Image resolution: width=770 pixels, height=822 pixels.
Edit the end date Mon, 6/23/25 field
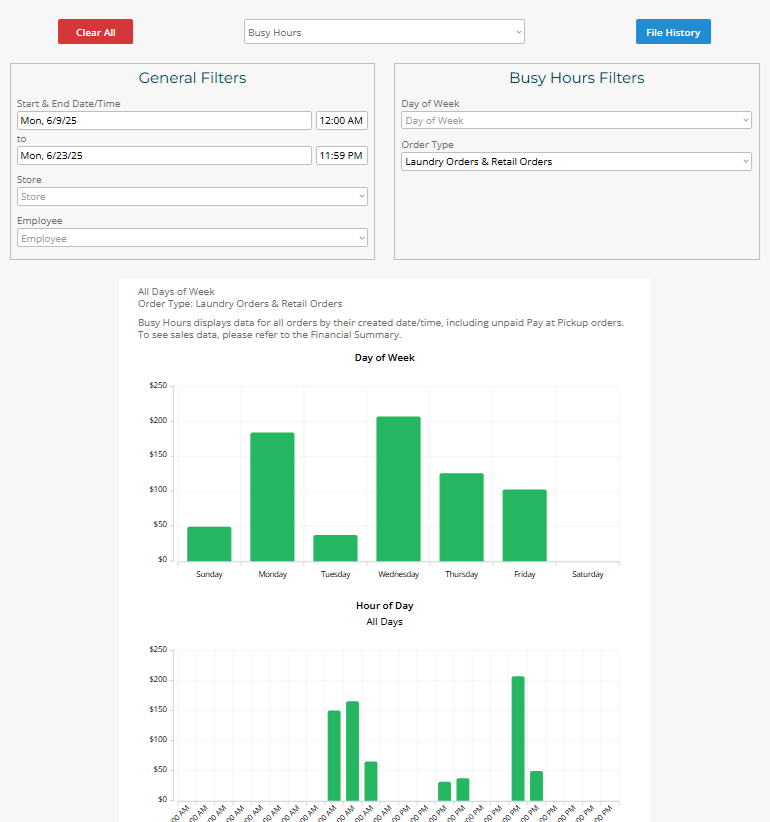(164, 155)
